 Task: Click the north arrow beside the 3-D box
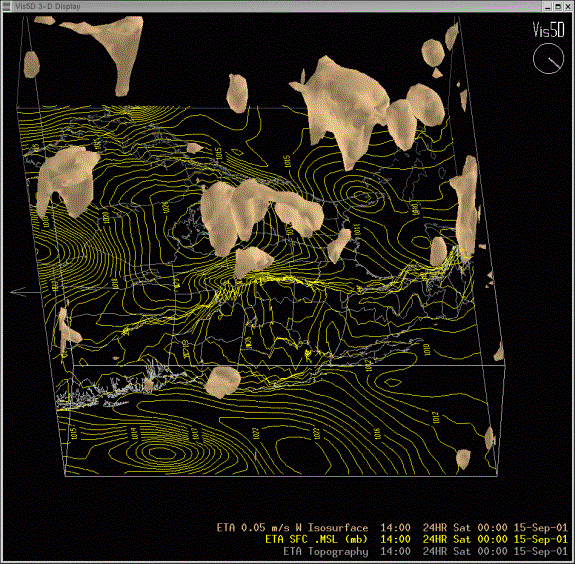click(x=18, y=292)
